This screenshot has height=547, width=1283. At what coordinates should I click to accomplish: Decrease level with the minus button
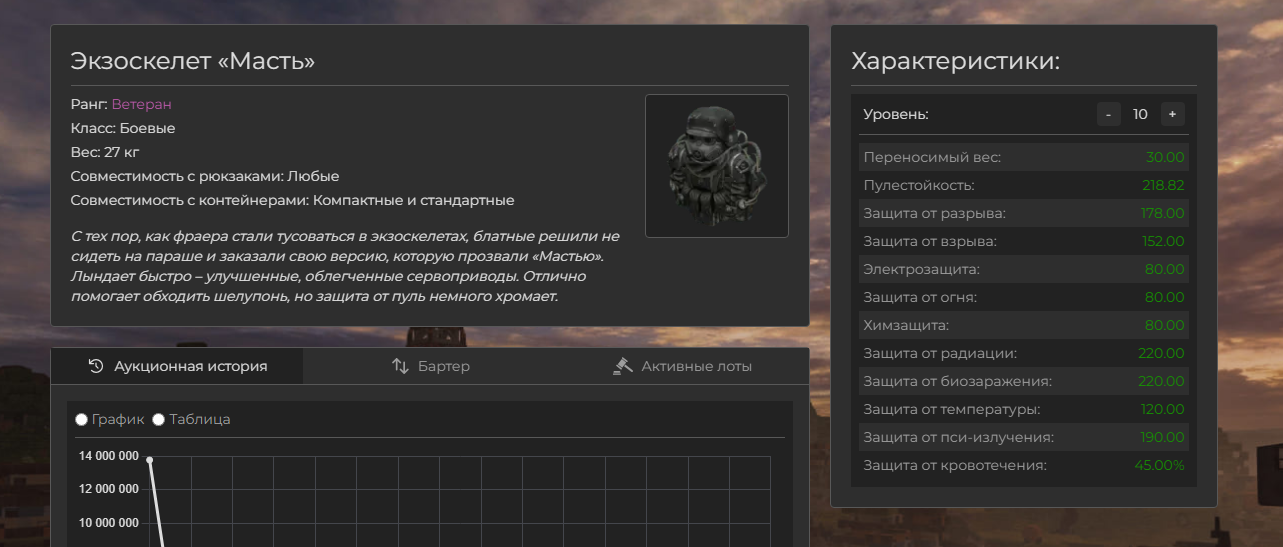pyautogui.click(x=1108, y=114)
